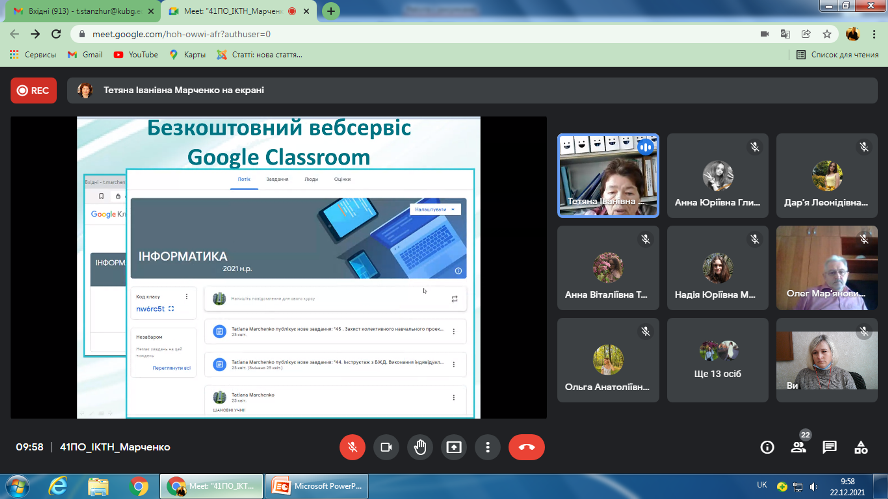The width and height of the screenshot is (888, 499).
Task: Toggle the camera in the call controls
Action: (386, 447)
